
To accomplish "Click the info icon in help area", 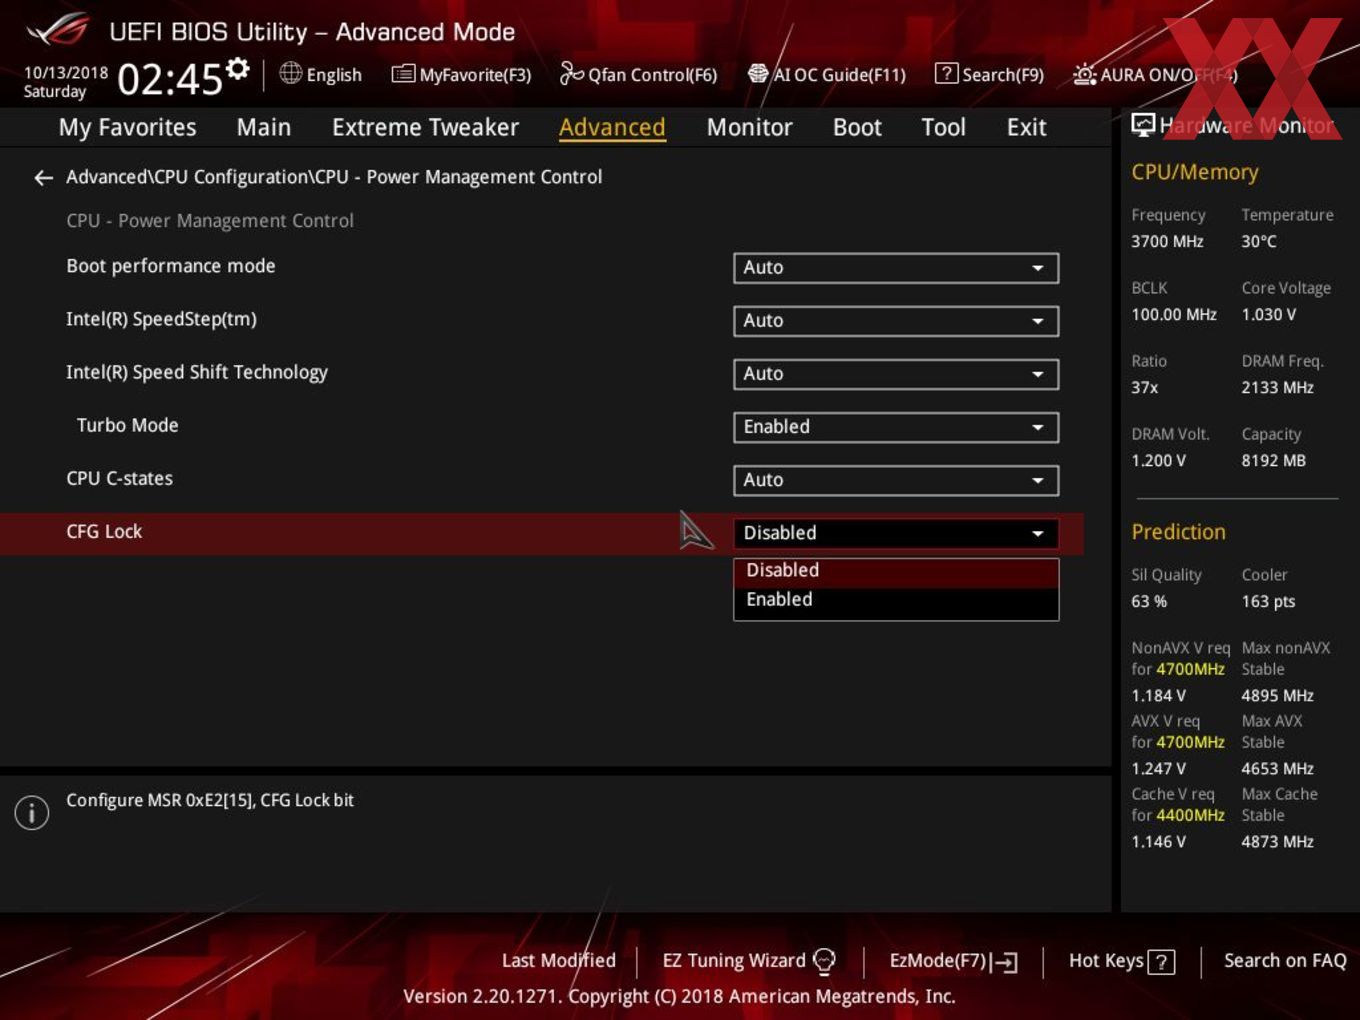I will 32,812.
